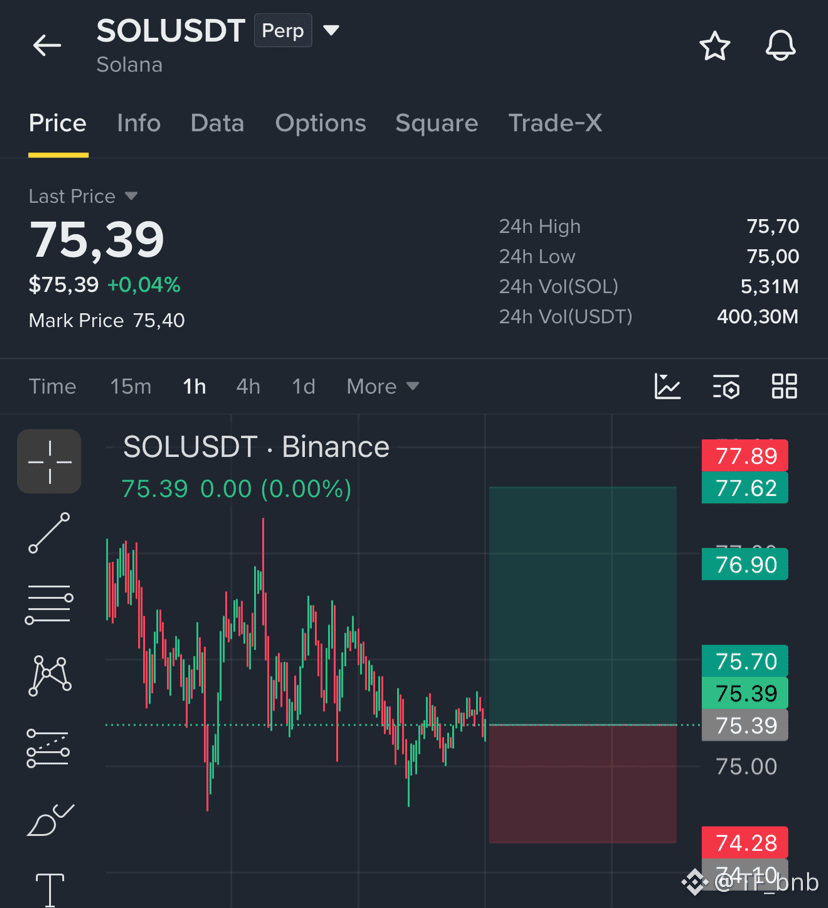Select the horizontal lines tool
The width and height of the screenshot is (828, 908).
[49, 605]
